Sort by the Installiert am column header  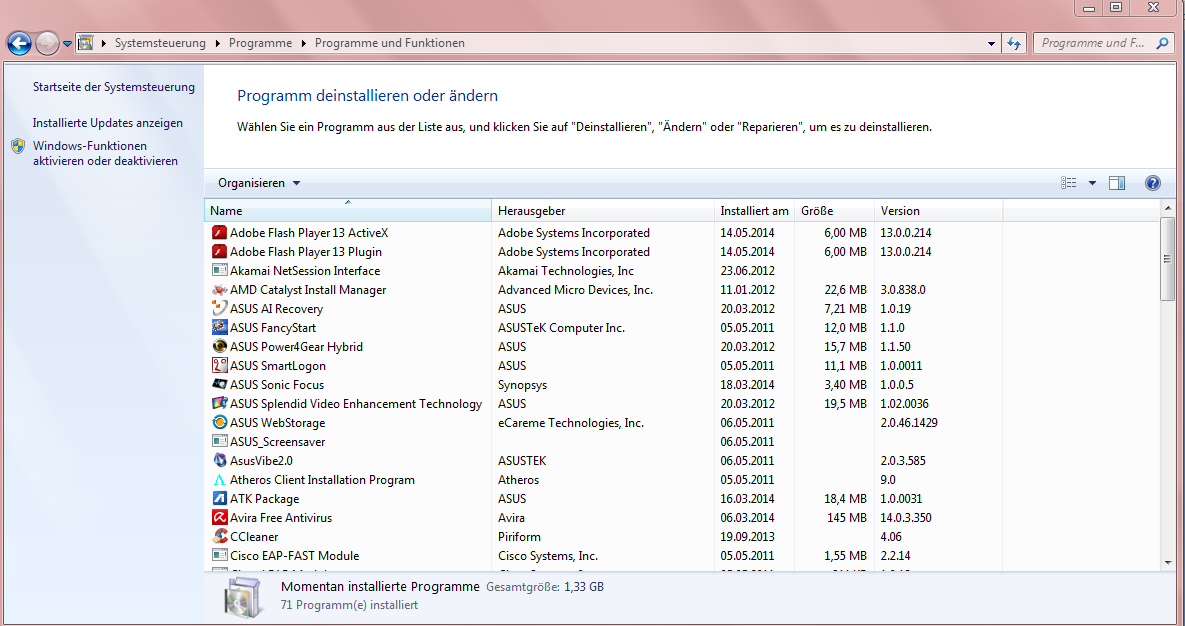(754, 211)
